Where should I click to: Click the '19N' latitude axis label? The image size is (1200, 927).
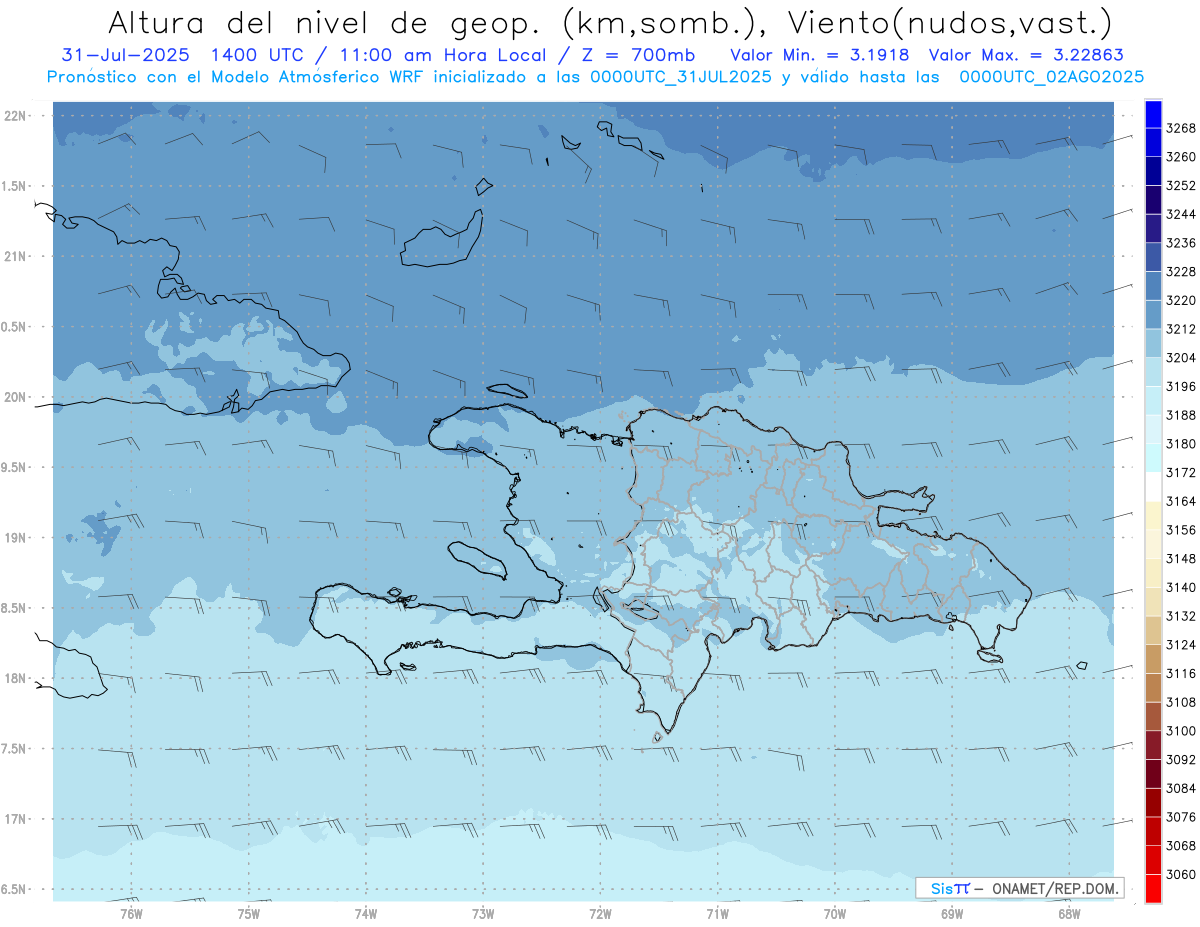click(14, 538)
